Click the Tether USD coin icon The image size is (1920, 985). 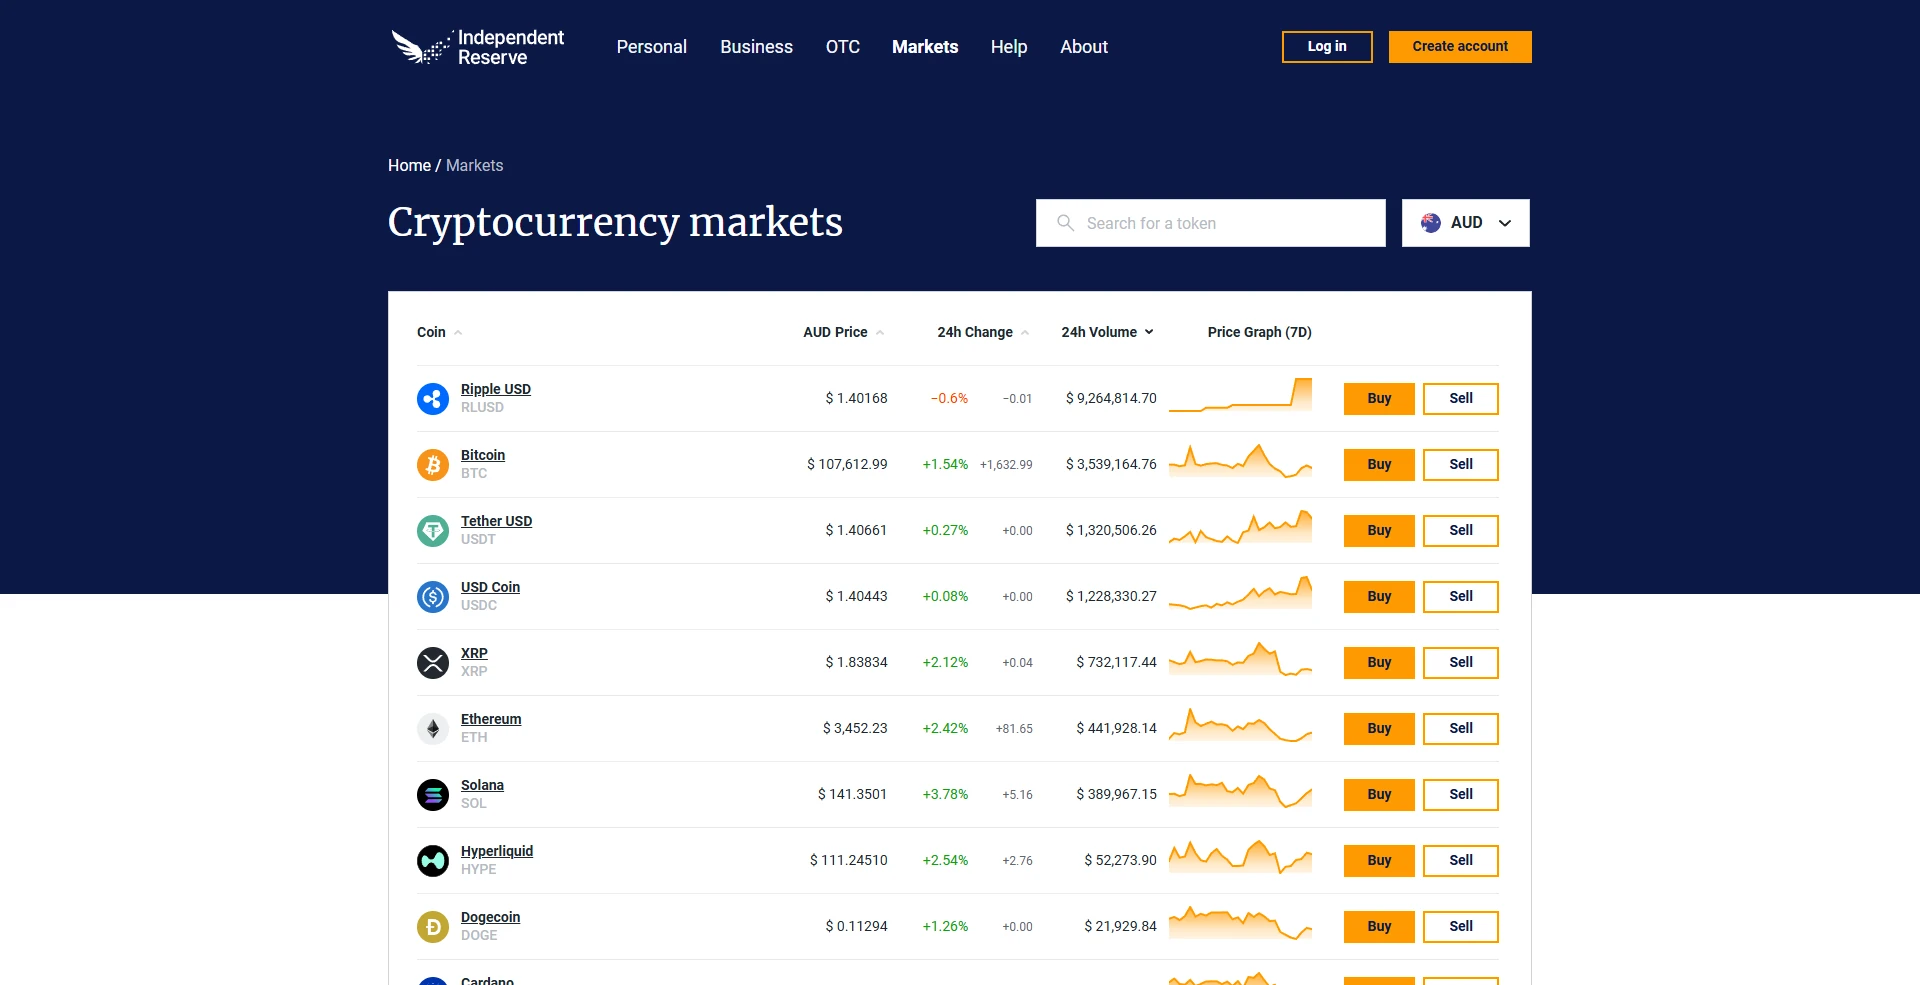coord(433,531)
